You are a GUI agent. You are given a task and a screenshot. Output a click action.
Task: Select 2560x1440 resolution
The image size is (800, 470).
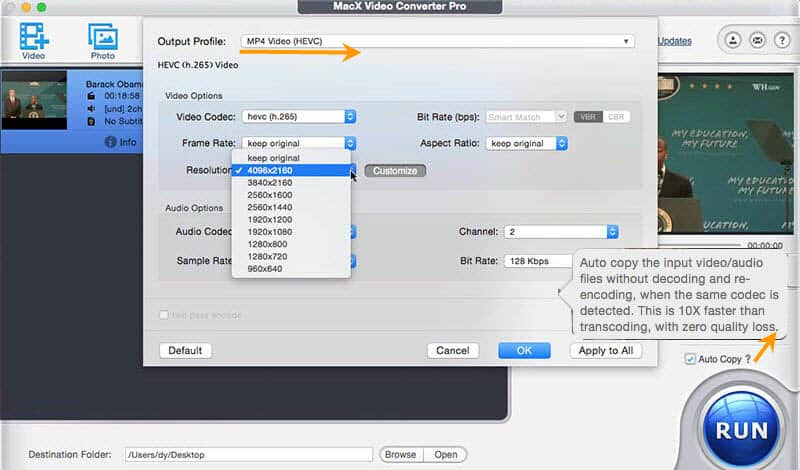(x=291, y=207)
